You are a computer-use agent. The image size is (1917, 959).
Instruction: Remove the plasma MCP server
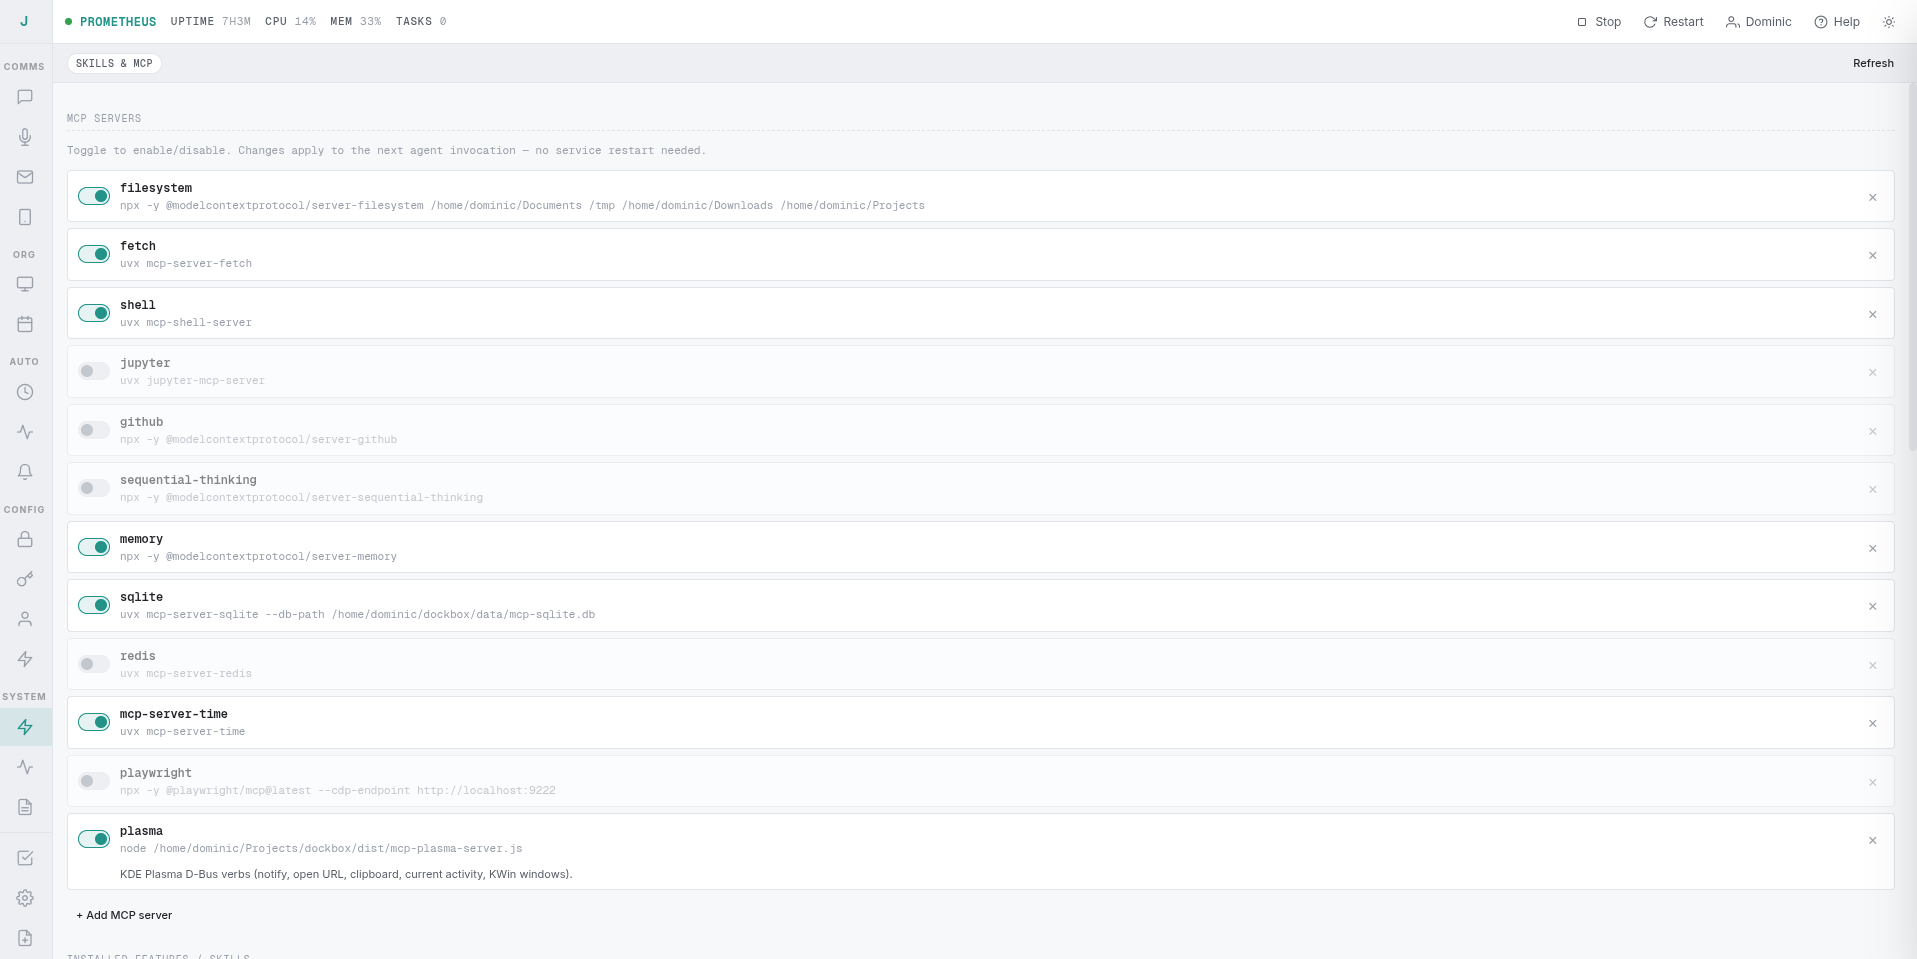1872,840
